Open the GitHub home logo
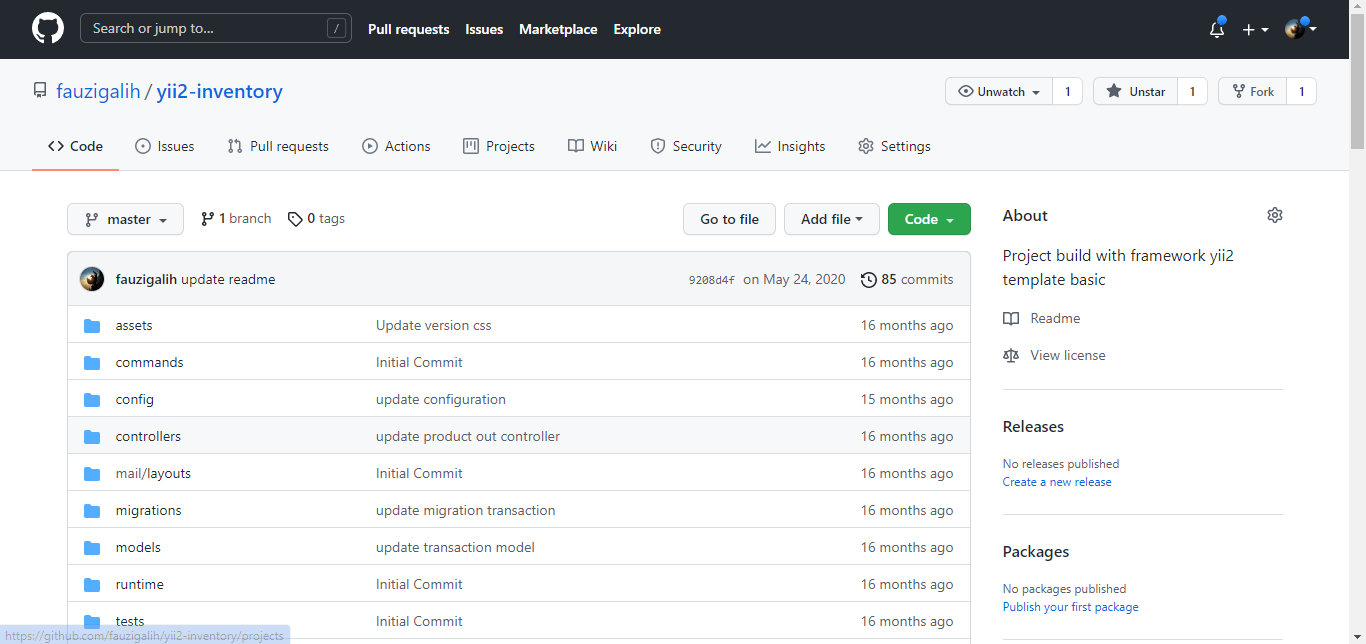 pyautogui.click(x=48, y=28)
